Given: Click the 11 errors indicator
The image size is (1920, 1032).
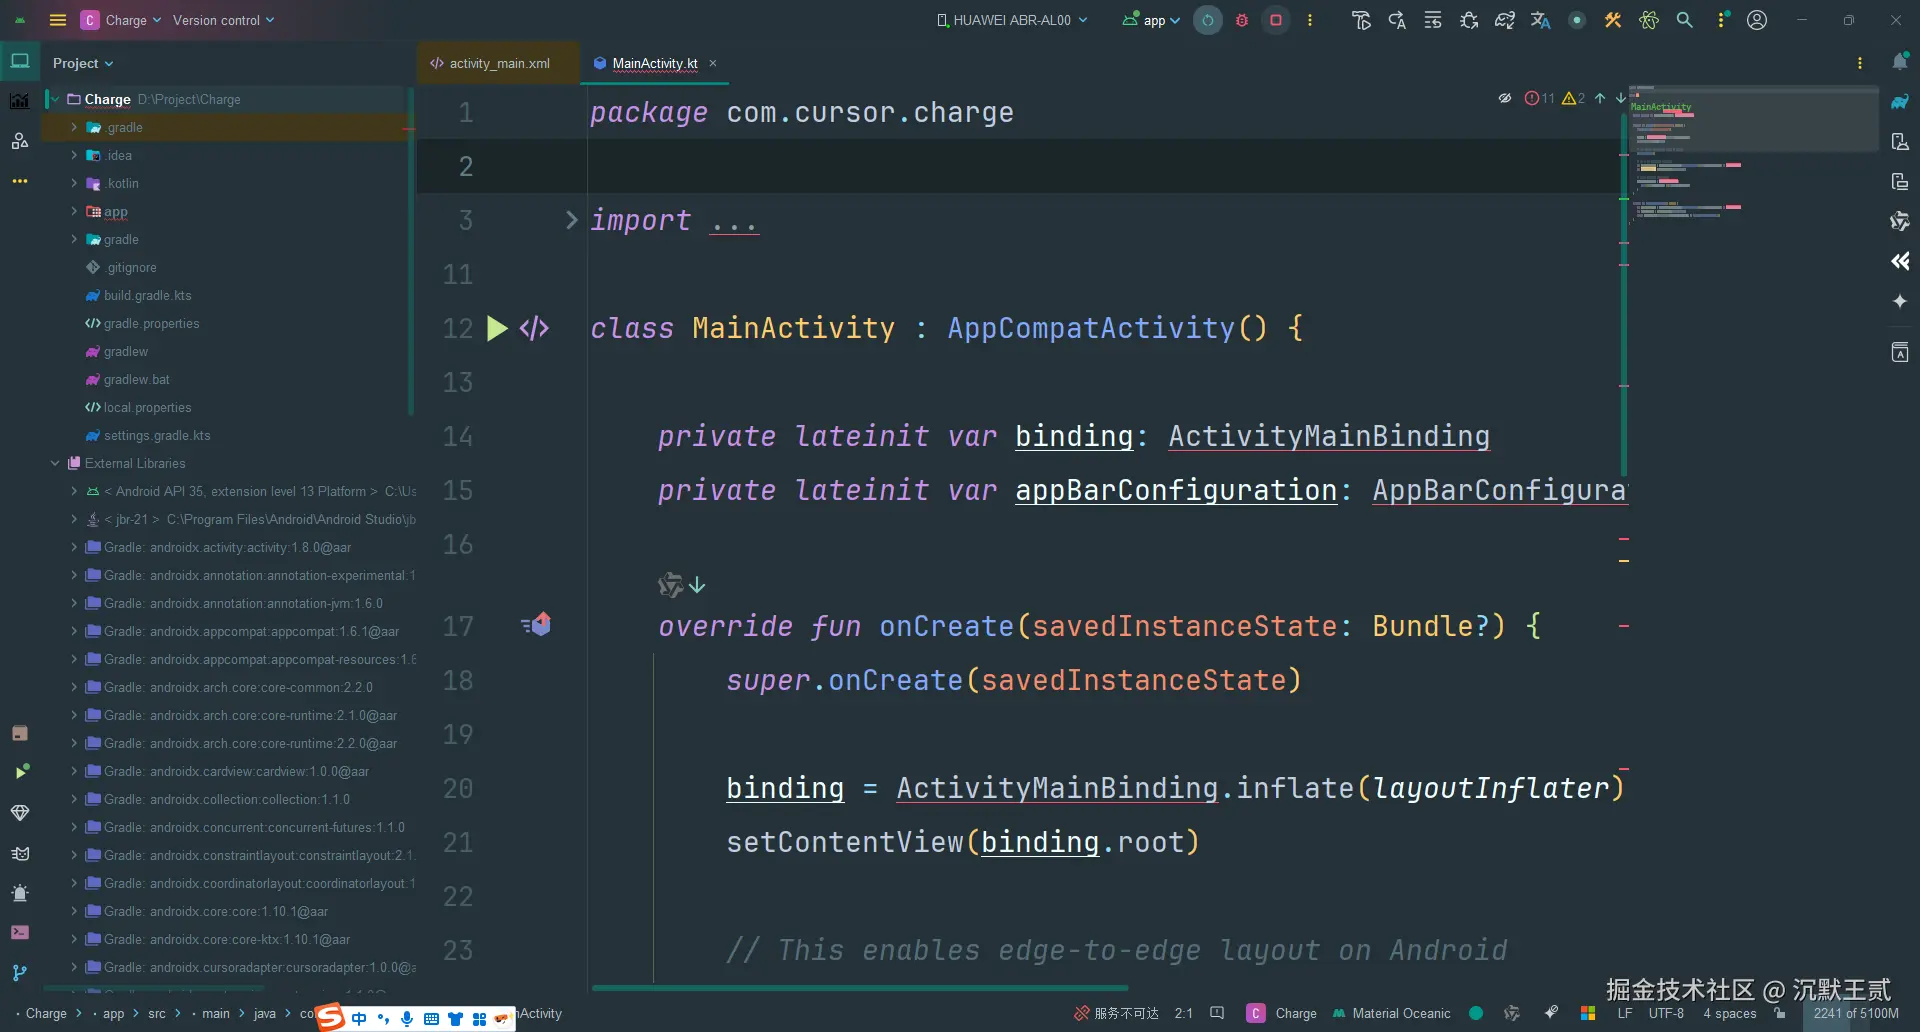Looking at the screenshot, I should (x=1540, y=98).
